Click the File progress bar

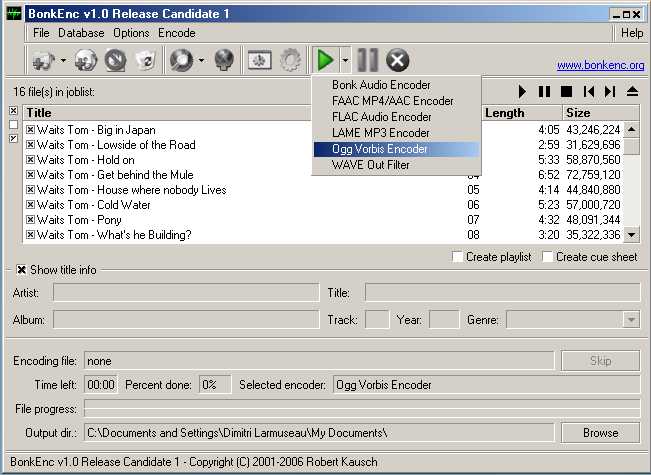(362, 409)
